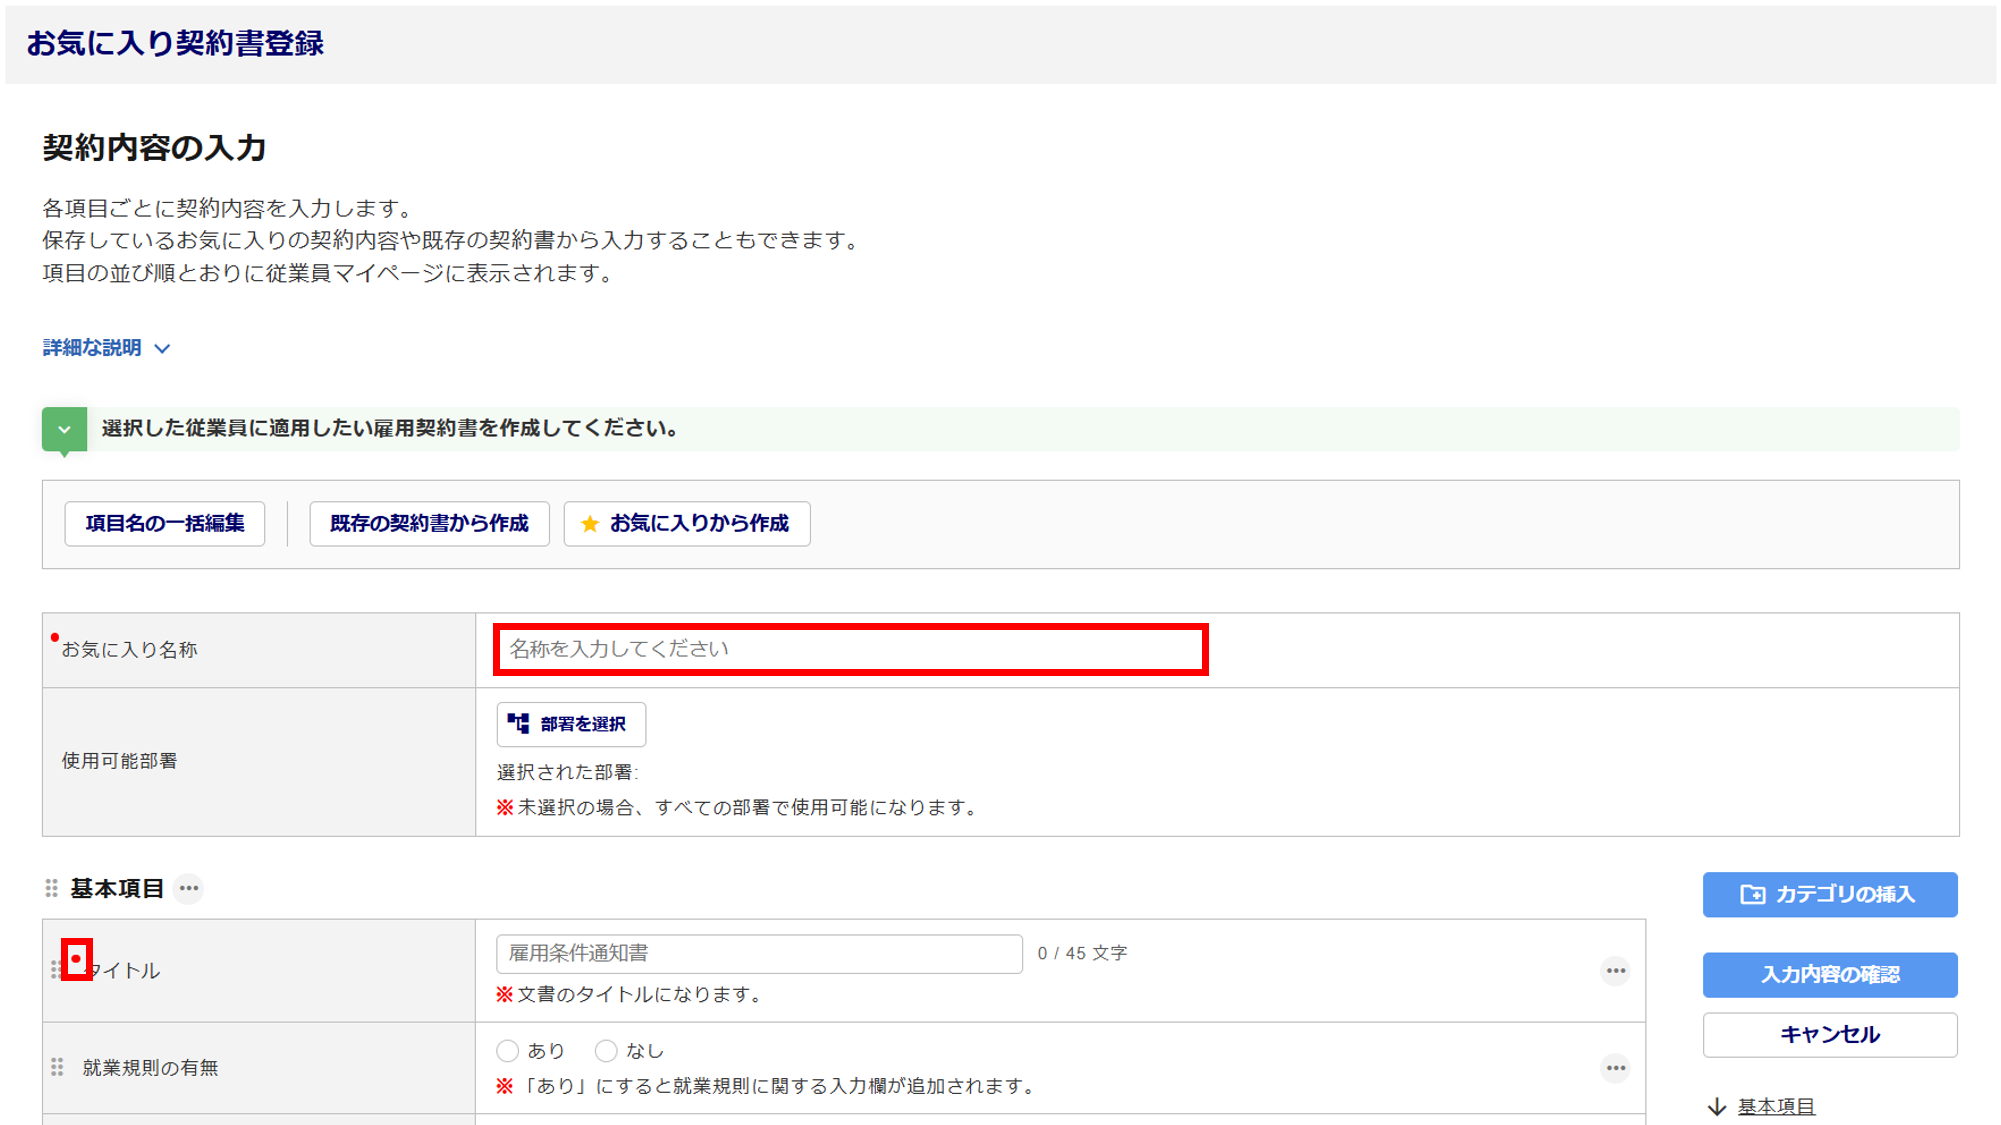Click the タイトル text field 雇用条件通知書

759,953
